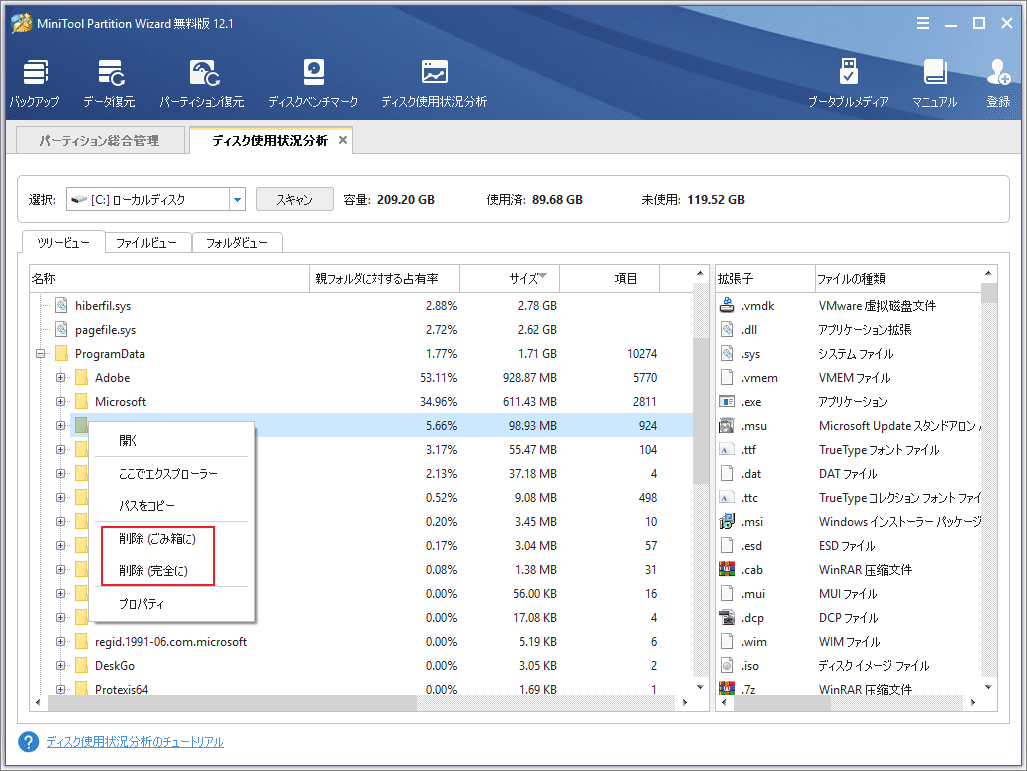
Task: Close the ディスク使用状況分析 tab
Action: click(343, 140)
